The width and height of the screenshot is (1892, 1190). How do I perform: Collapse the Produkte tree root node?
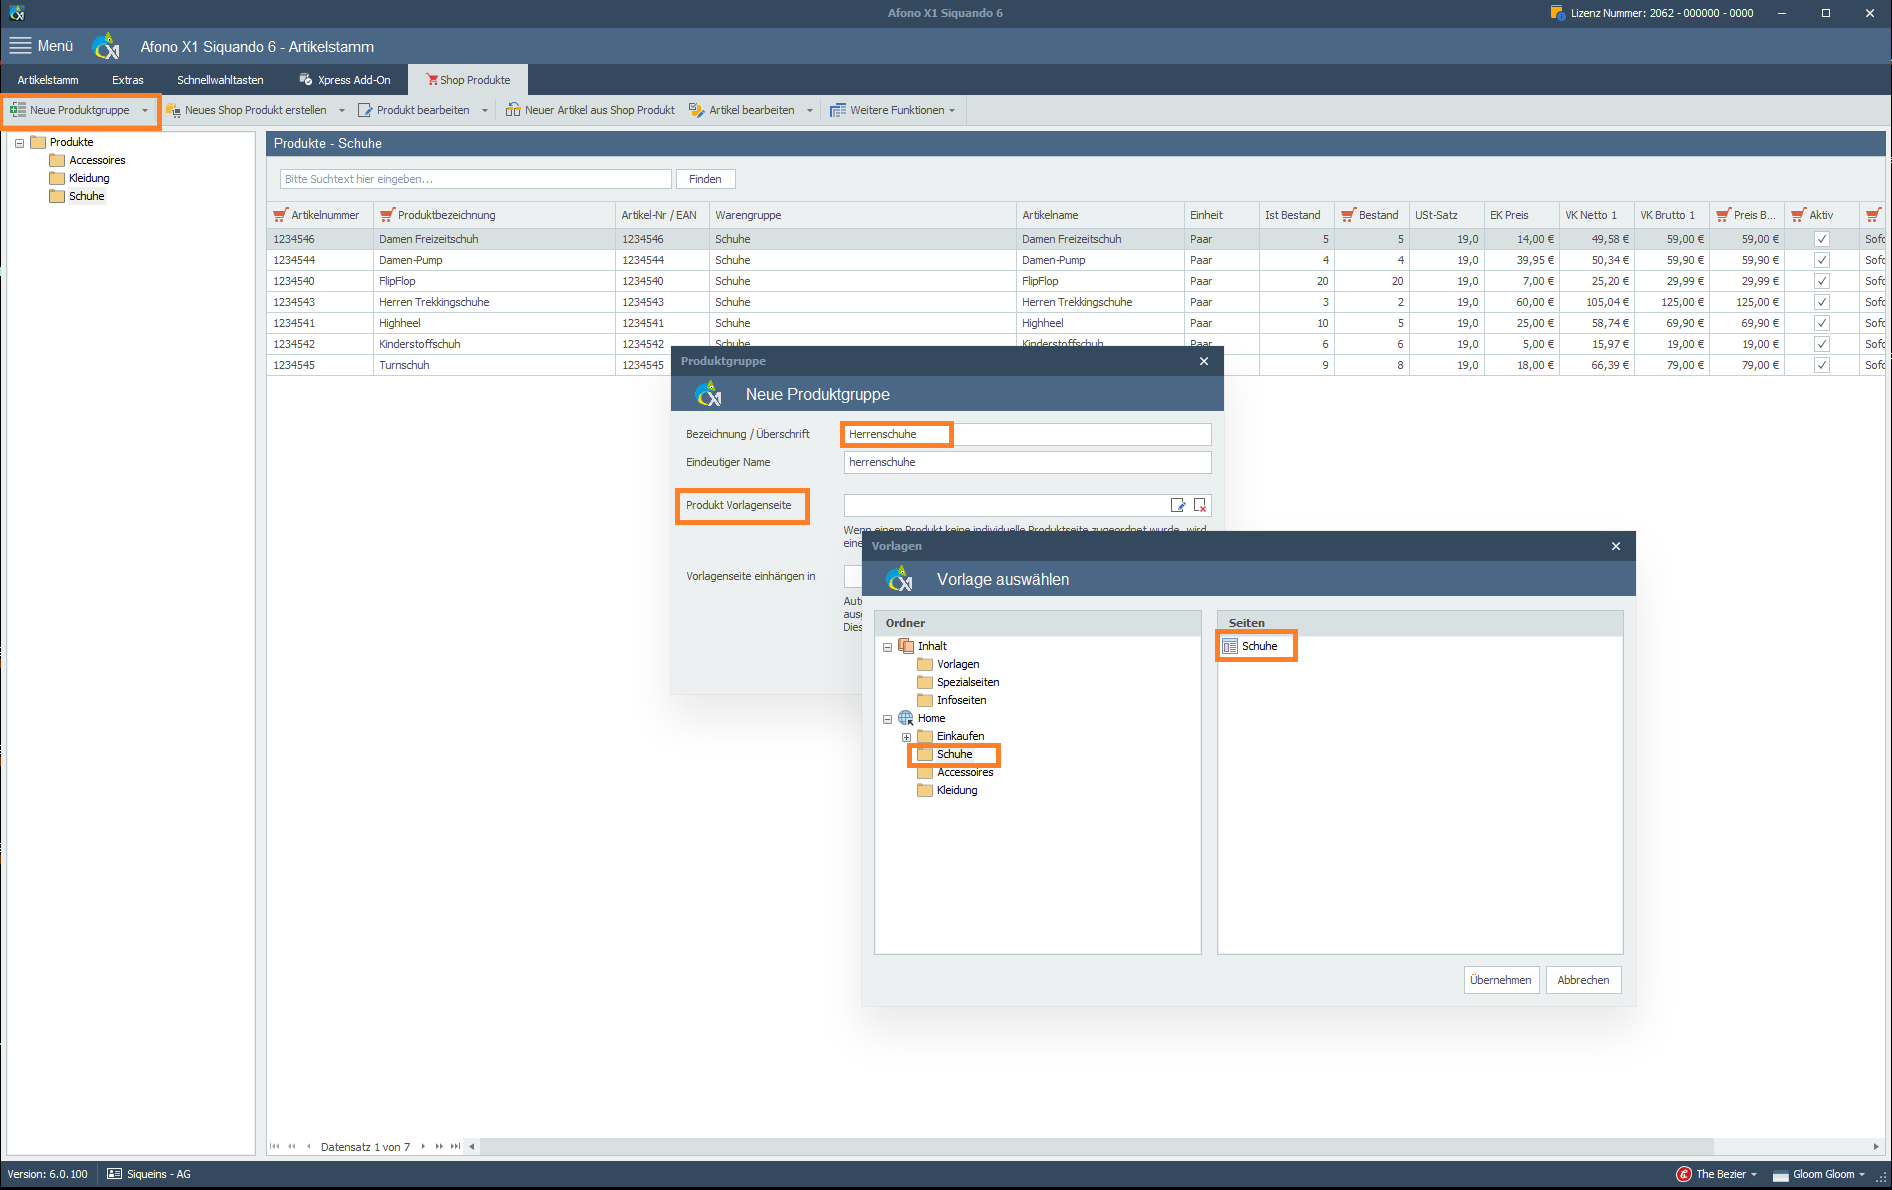click(19, 143)
